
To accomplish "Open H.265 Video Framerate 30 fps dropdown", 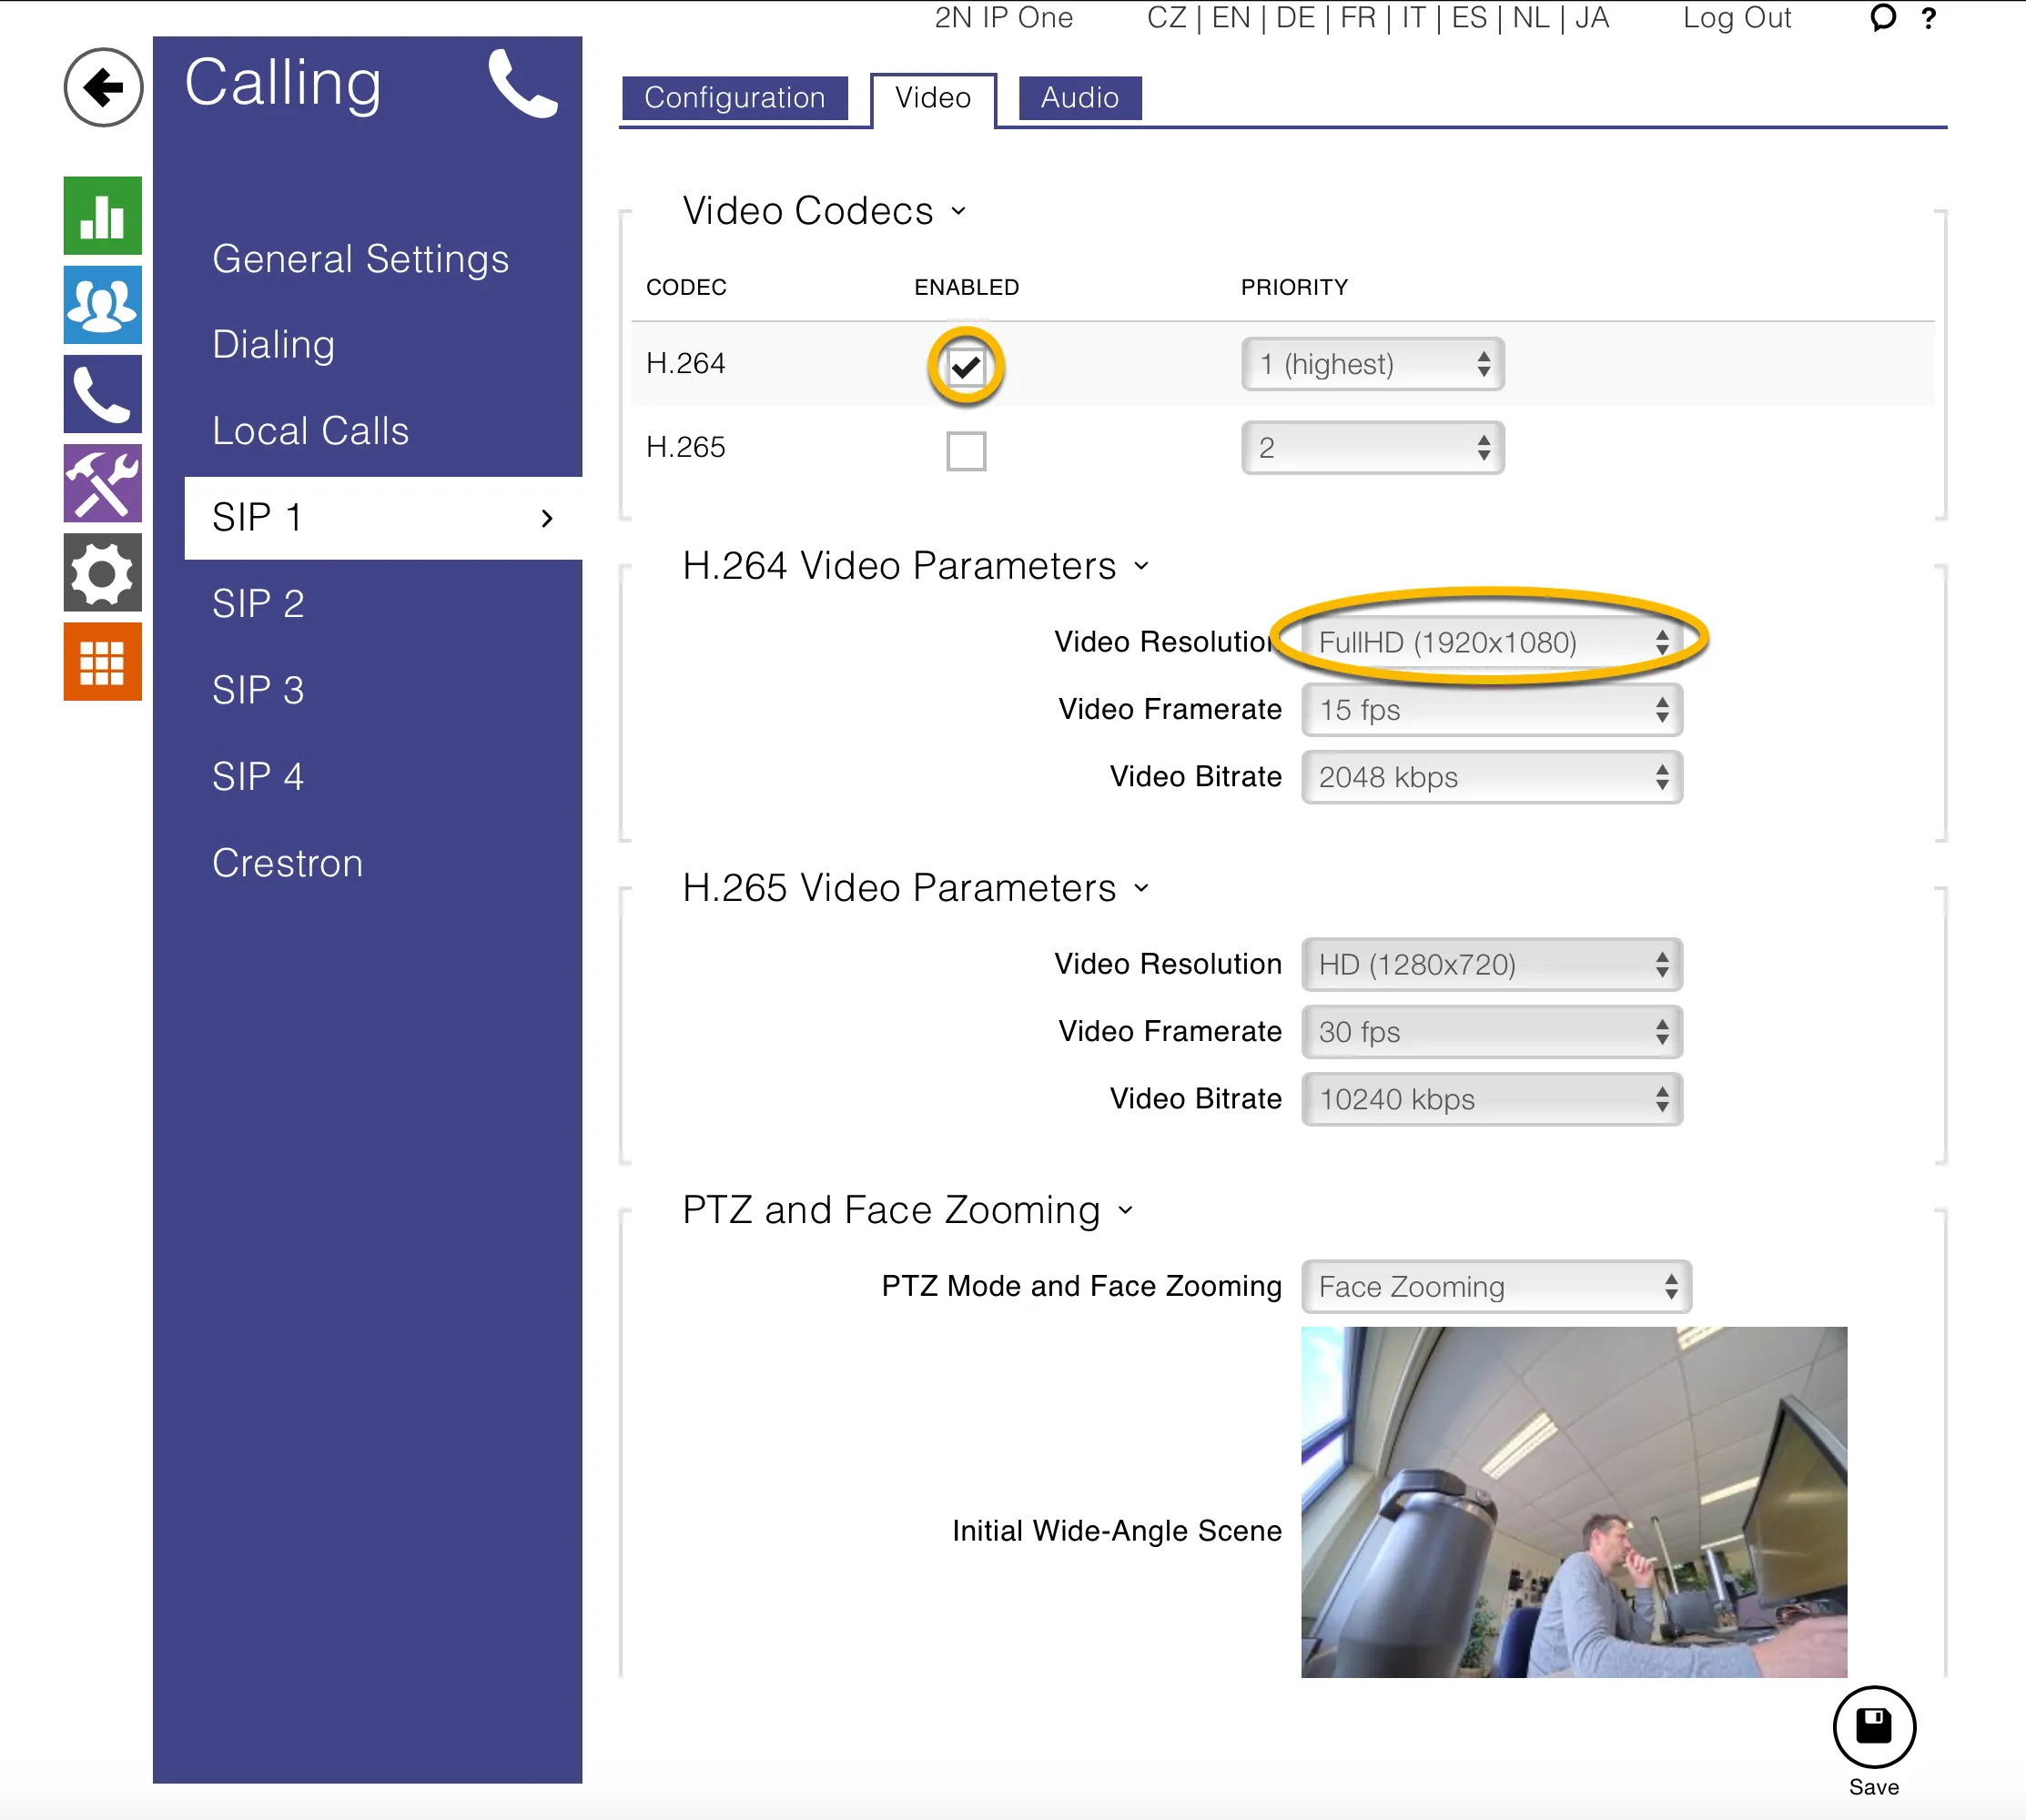I will coord(1492,1032).
